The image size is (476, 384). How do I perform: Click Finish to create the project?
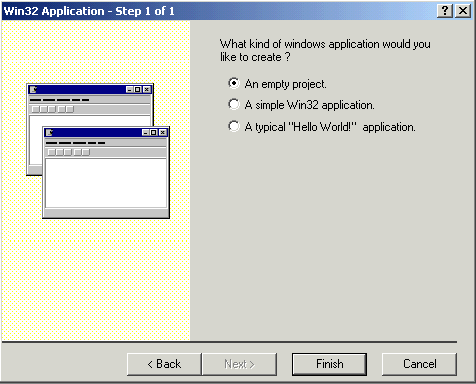coord(329,364)
